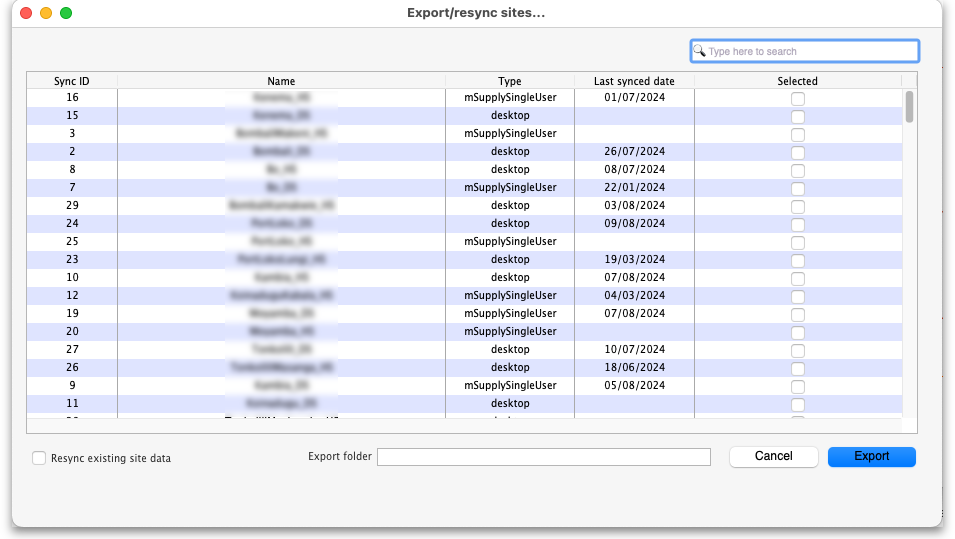The width and height of the screenshot is (955, 539).
Task: Sort by Last synced date header
Action: coord(634,81)
